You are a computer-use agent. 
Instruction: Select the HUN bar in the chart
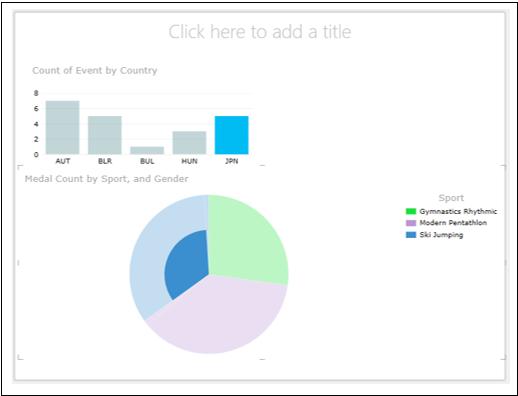[189, 143]
